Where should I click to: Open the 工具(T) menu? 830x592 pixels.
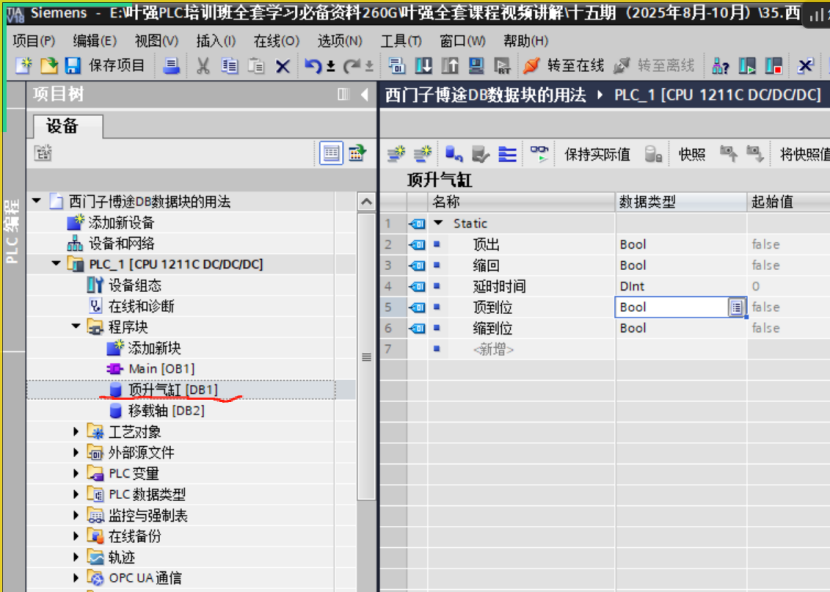[x=401, y=41]
